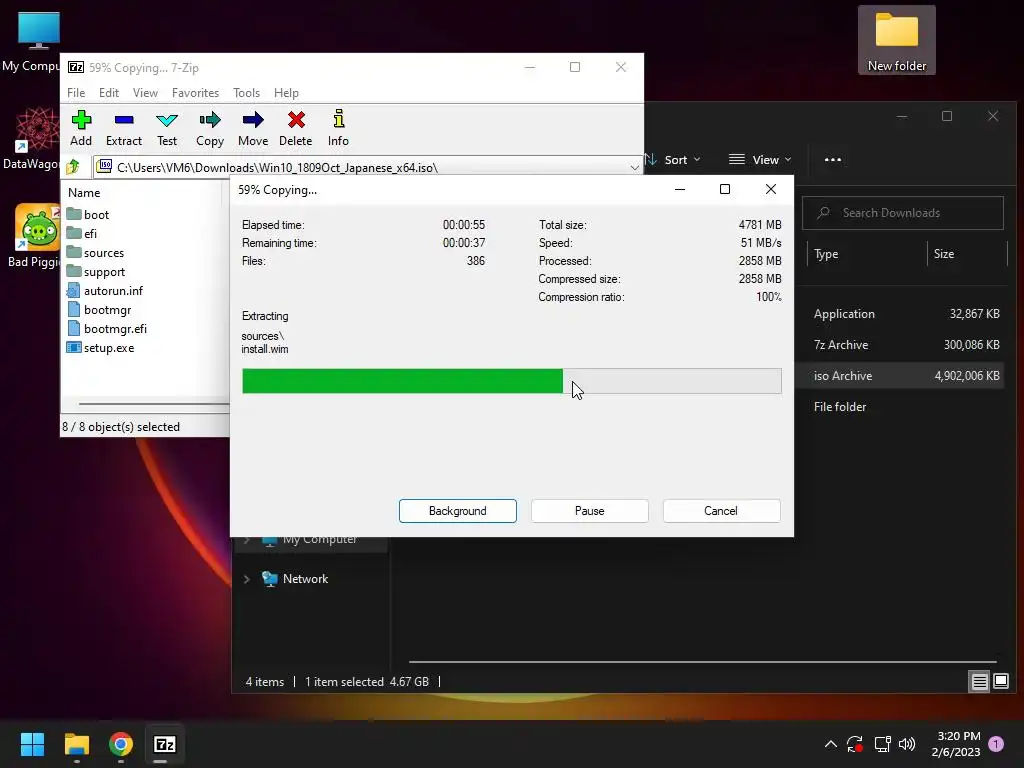Image resolution: width=1024 pixels, height=768 pixels.
Task: Open the File menu in 7-Zip
Action: click(x=76, y=93)
